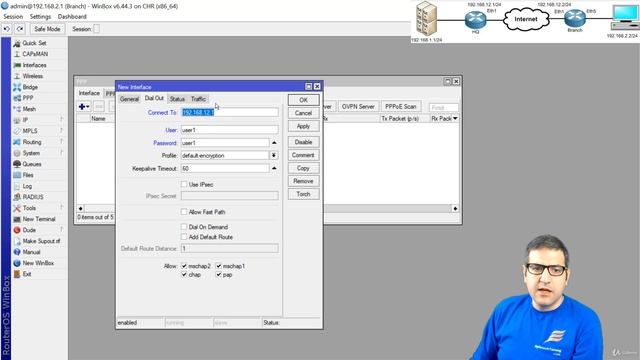Click PPPoE Scan button in PPP window
This screenshot has width=640, height=360.
pyautogui.click(x=400, y=107)
